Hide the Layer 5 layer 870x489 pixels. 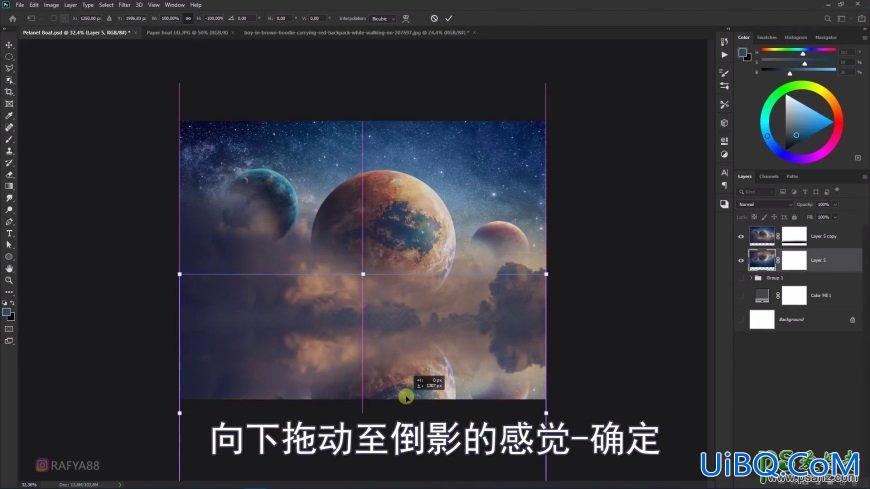pos(741,260)
